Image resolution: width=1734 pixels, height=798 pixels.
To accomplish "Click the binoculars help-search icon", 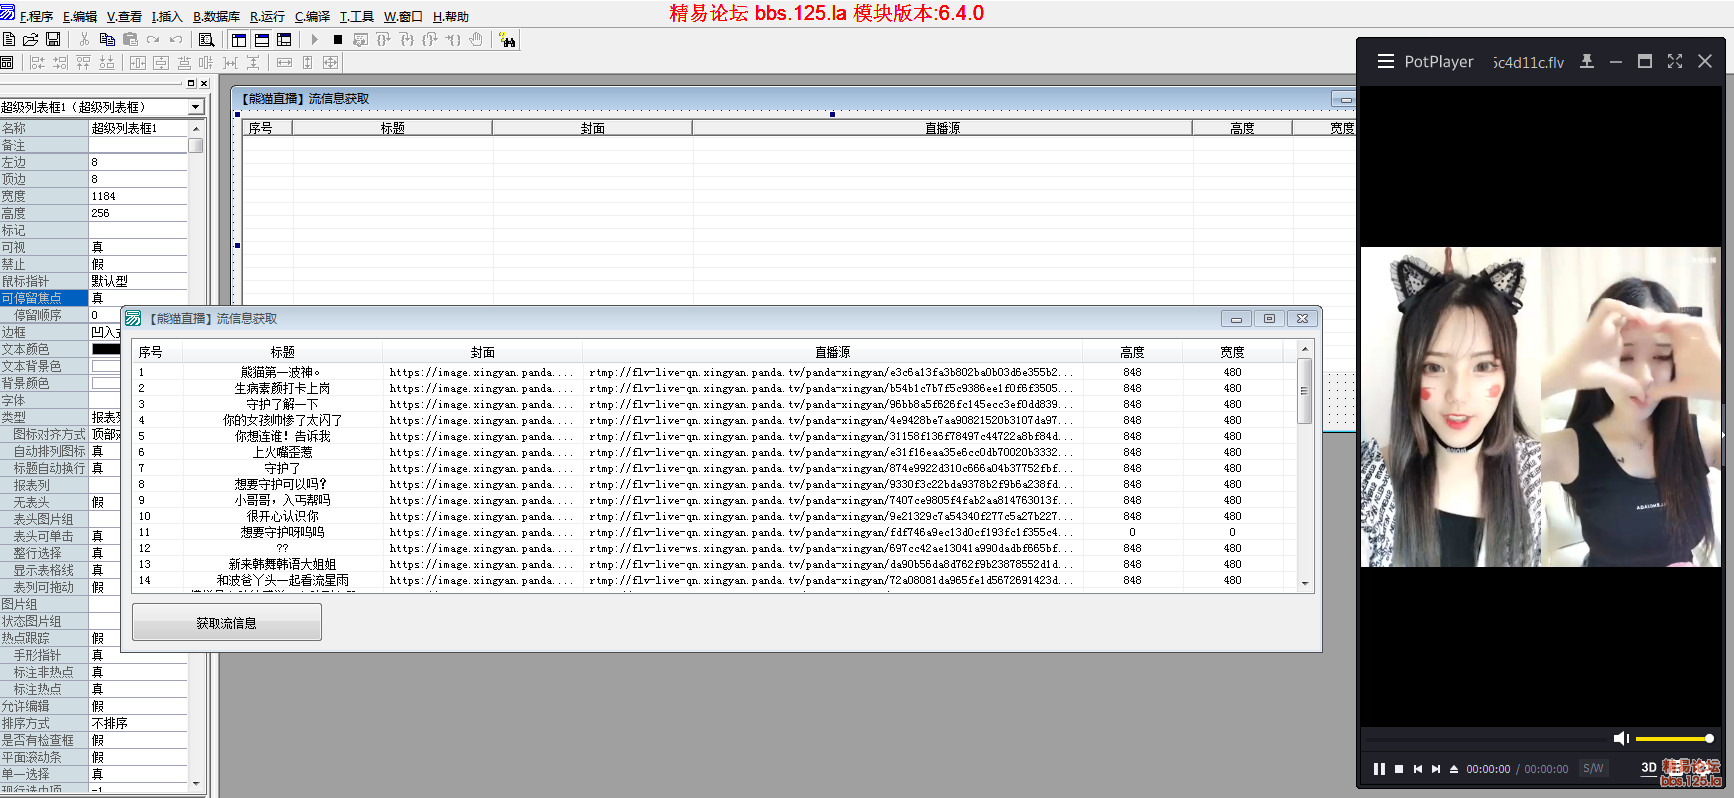I will (508, 40).
